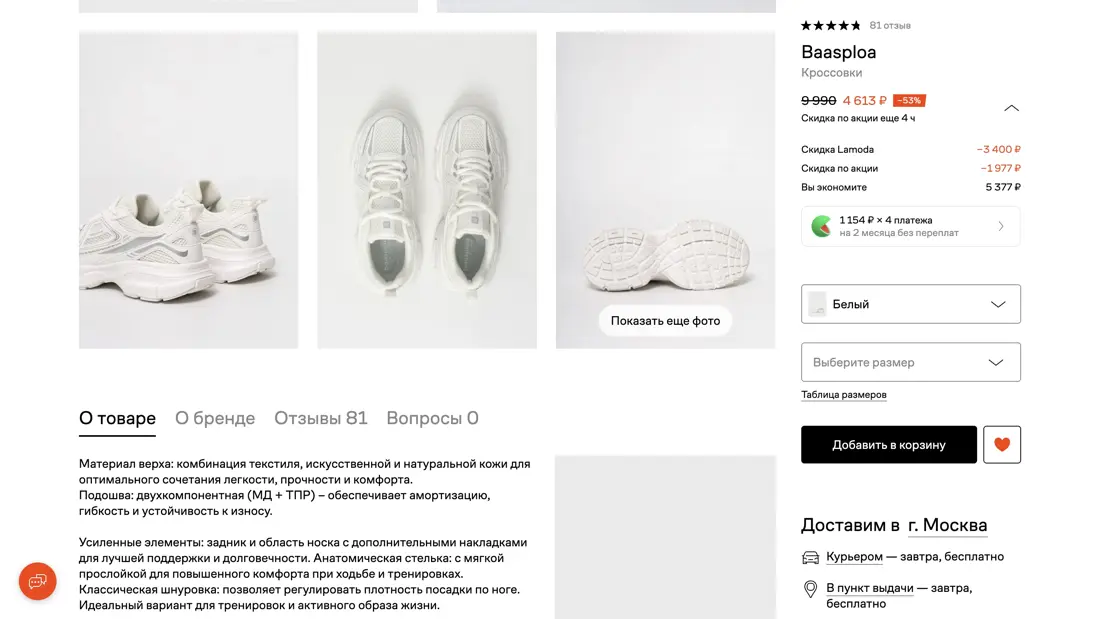Image resolution: width=1100 pixels, height=619 pixels.
Task: Open the 'Таблица размеров' link
Action: pos(842,395)
